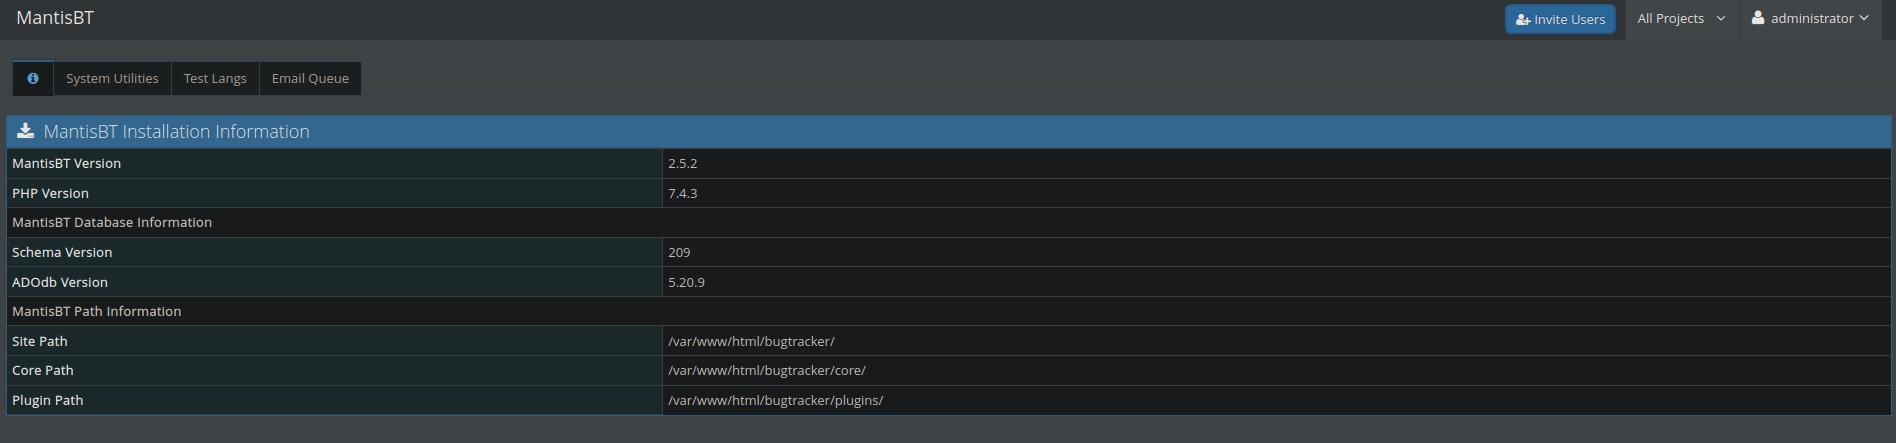The width and height of the screenshot is (1896, 443).
Task: Open the Test Langs tab
Action: click(x=215, y=78)
